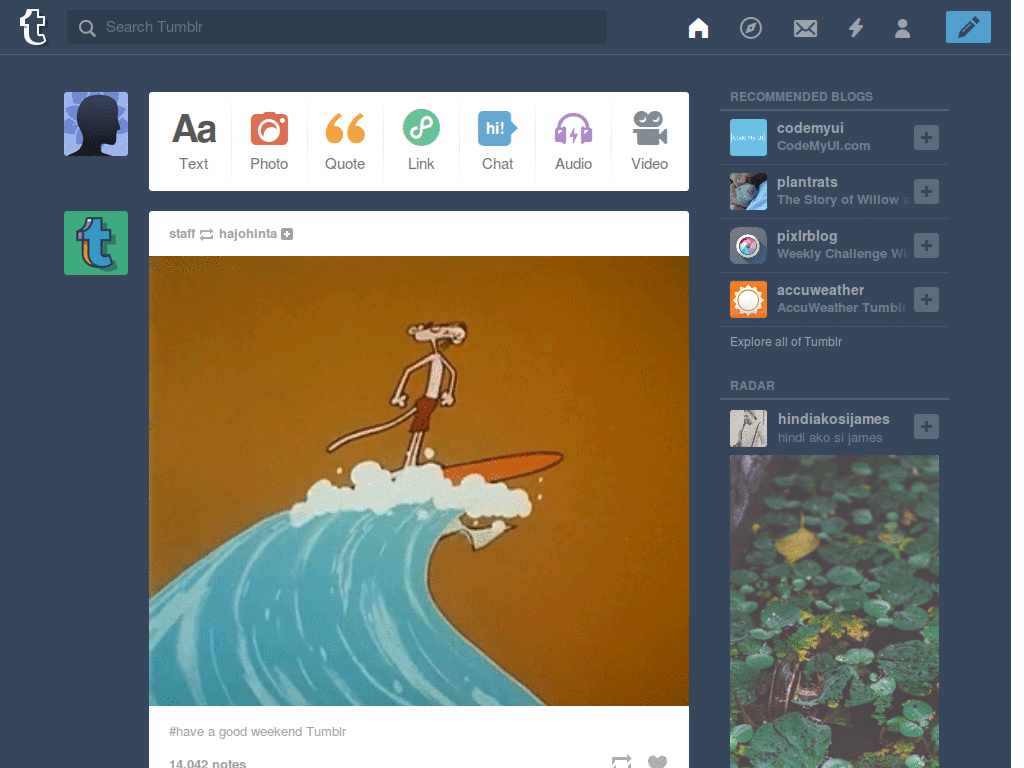Open the plantrats recommended blog
This screenshot has width=1024, height=768.
[x=807, y=182]
